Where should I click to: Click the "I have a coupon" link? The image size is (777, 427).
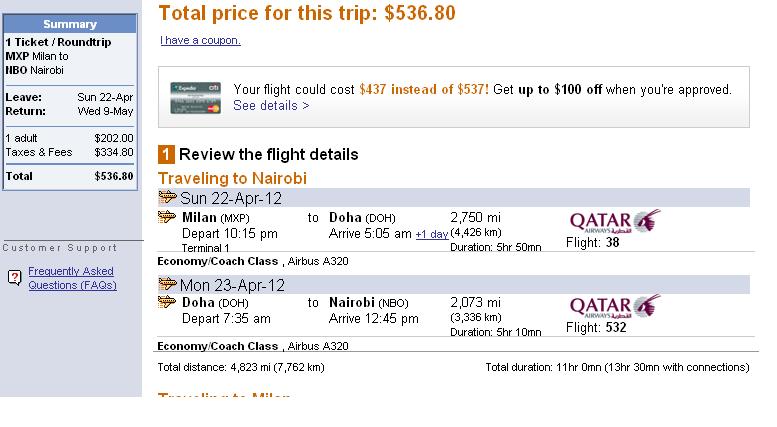[200, 40]
